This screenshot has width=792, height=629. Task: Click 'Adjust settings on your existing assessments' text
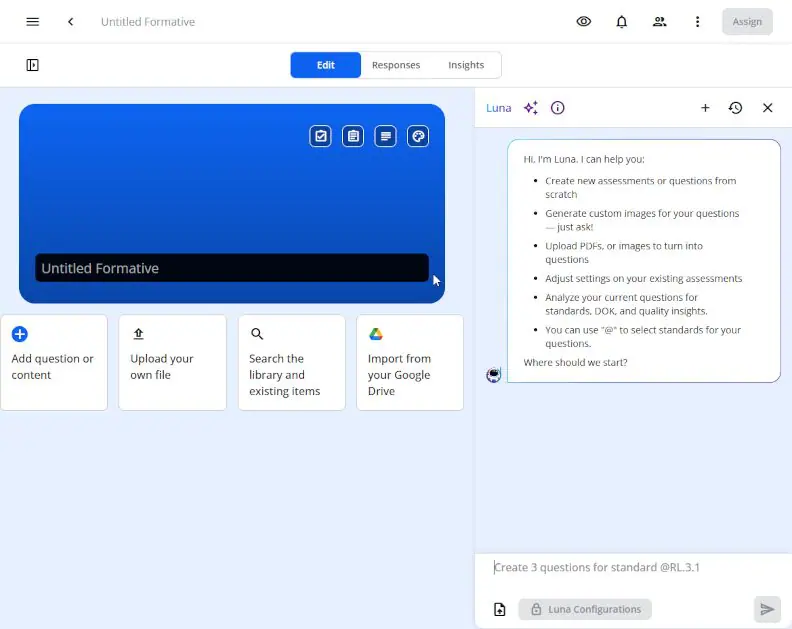(644, 278)
